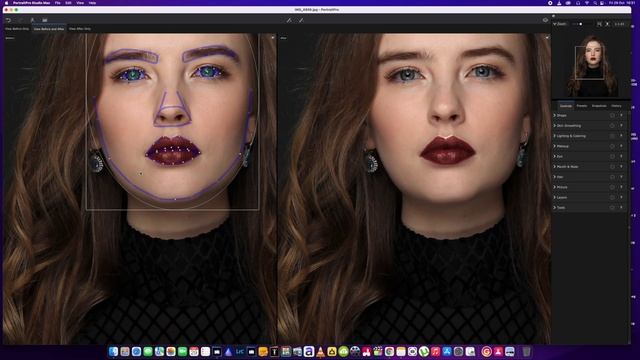Click the PortraitPro Studio Max menu
Screen dimensions: 640x360
point(31,3)
